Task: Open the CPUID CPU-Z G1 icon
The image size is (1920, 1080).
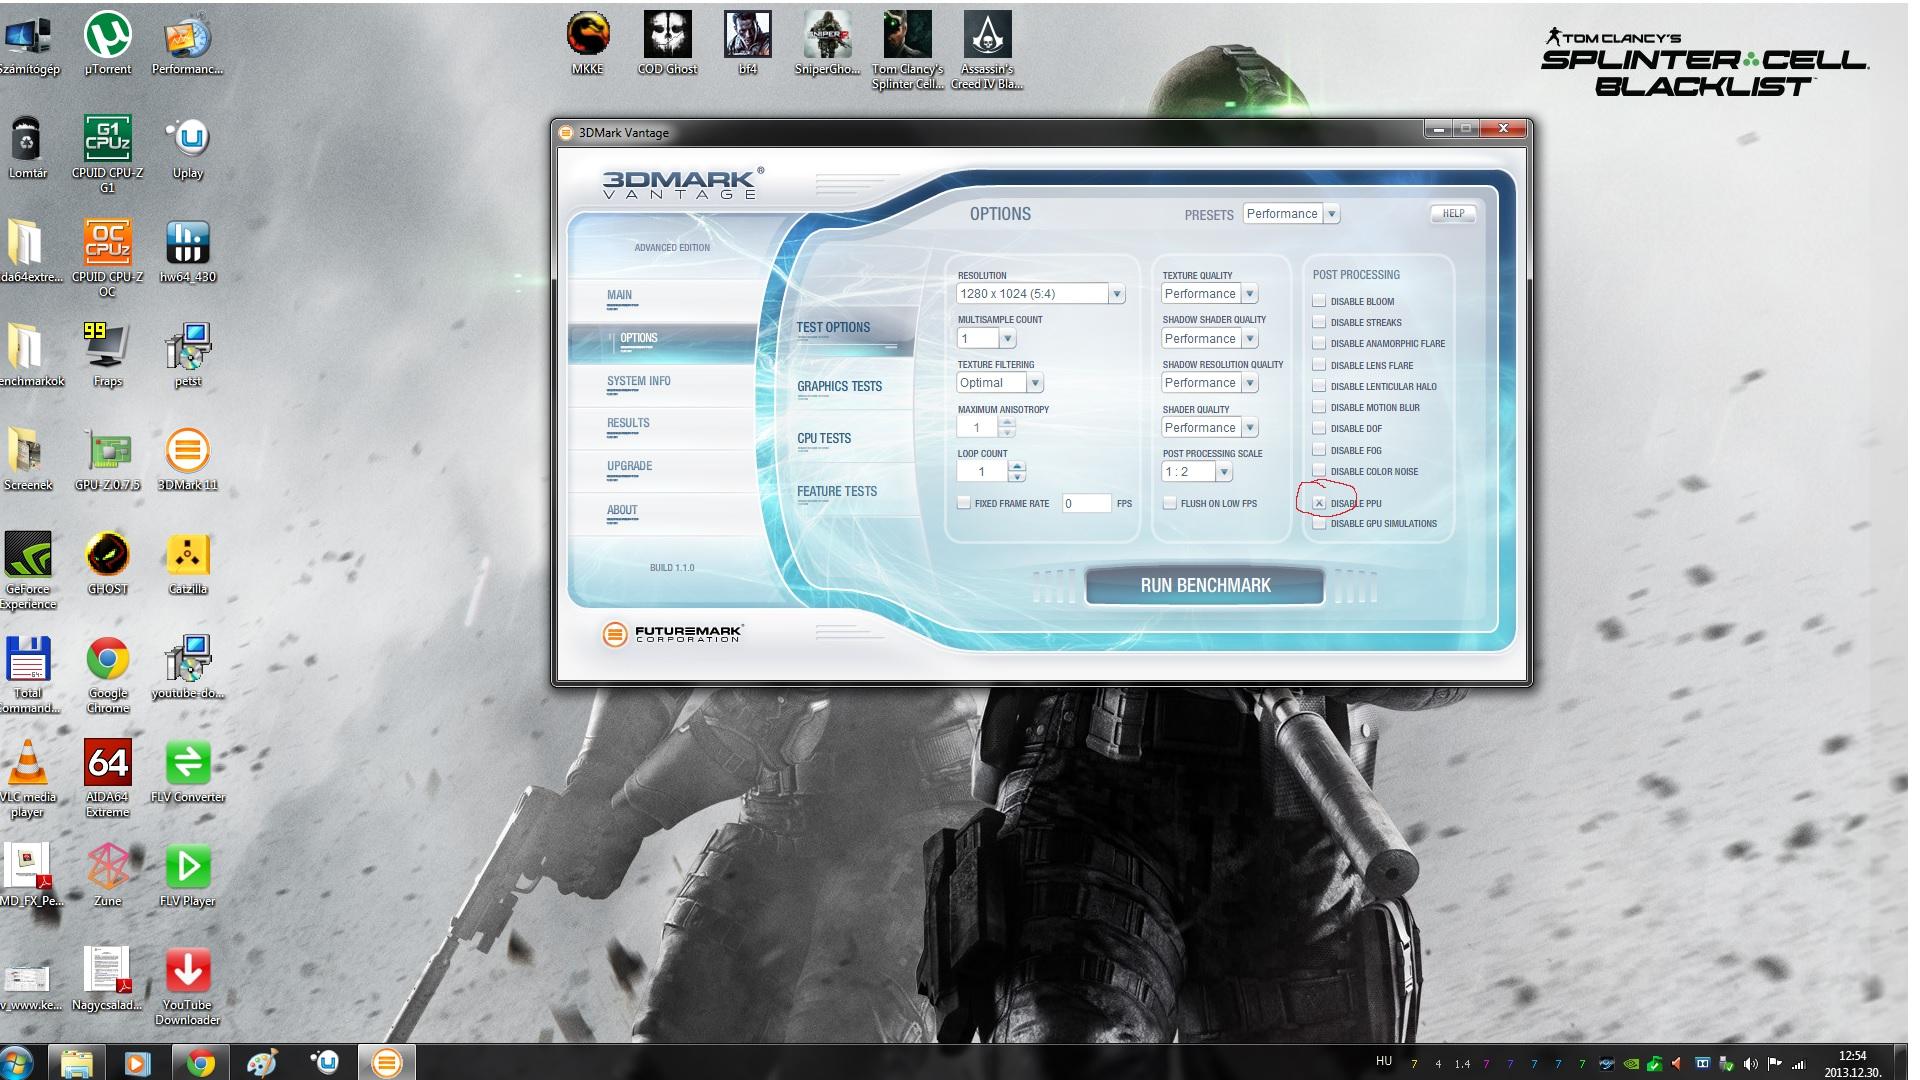Action: pyautogui.click(x=108, y=154)
